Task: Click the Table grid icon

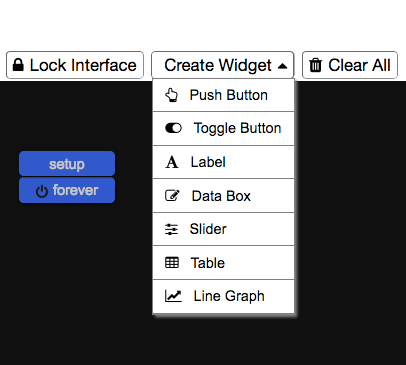Action: pos(172,263)
